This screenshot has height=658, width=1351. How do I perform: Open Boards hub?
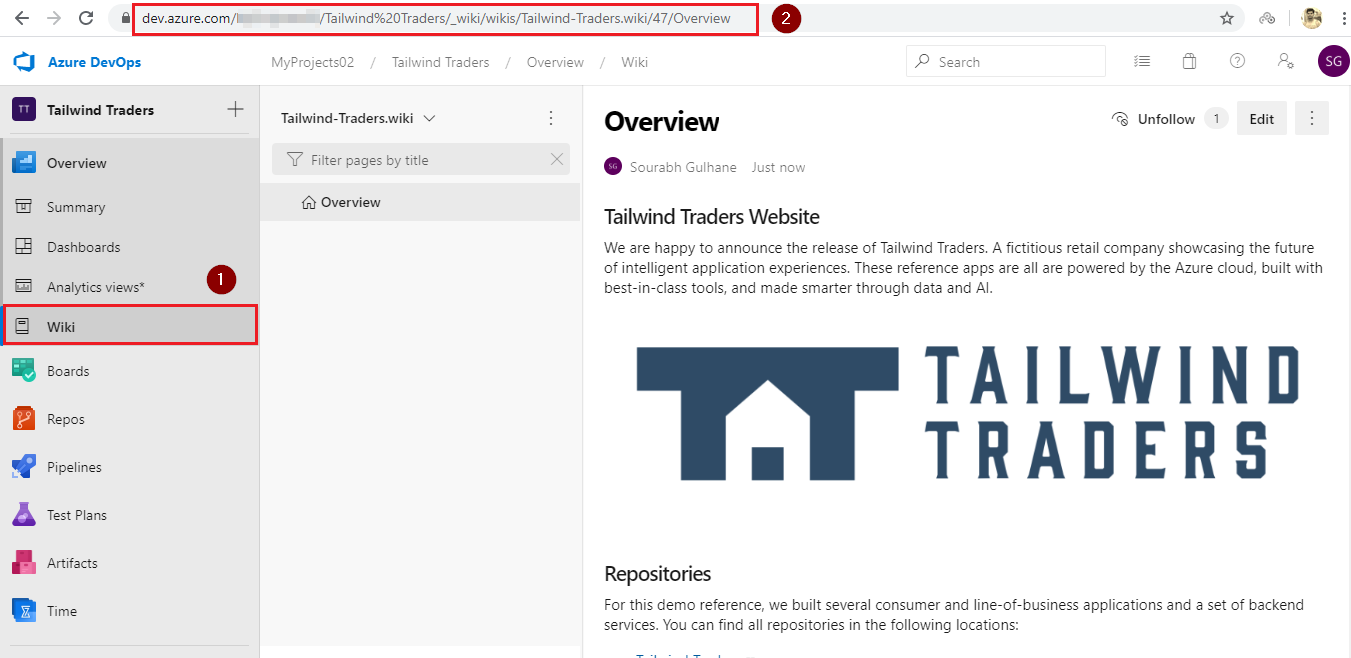pyautogui.click(x=129, y=371)
